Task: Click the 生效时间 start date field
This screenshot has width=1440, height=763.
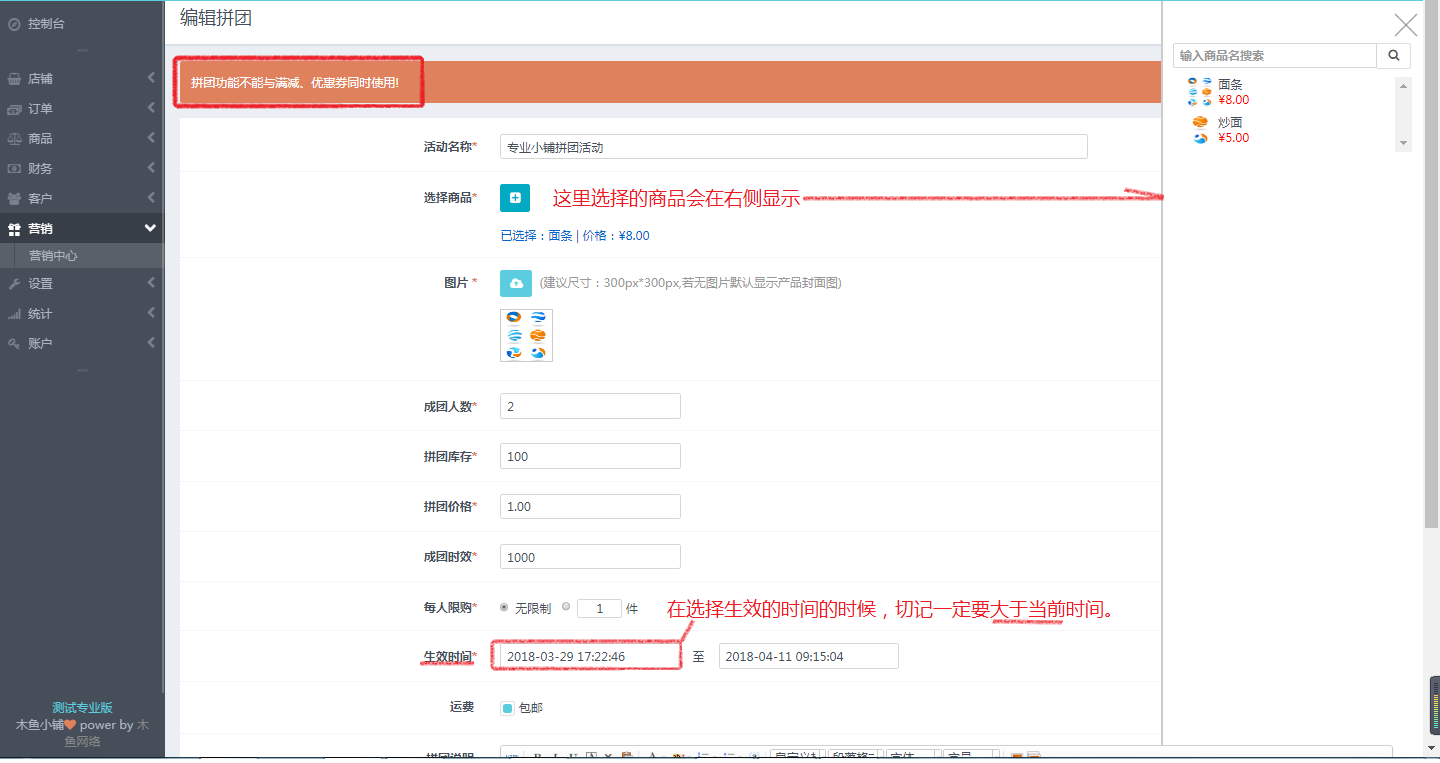Action: click(586, 656)
